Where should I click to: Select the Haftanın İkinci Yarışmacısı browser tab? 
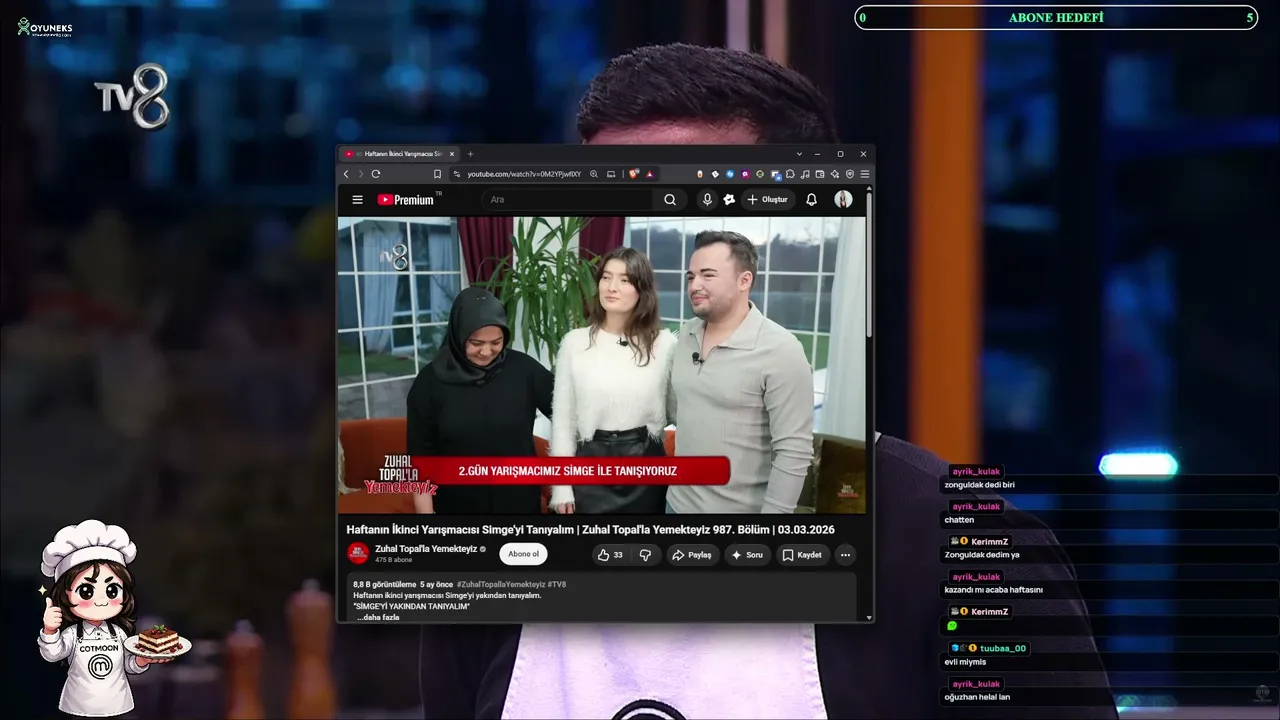(400, 154)
